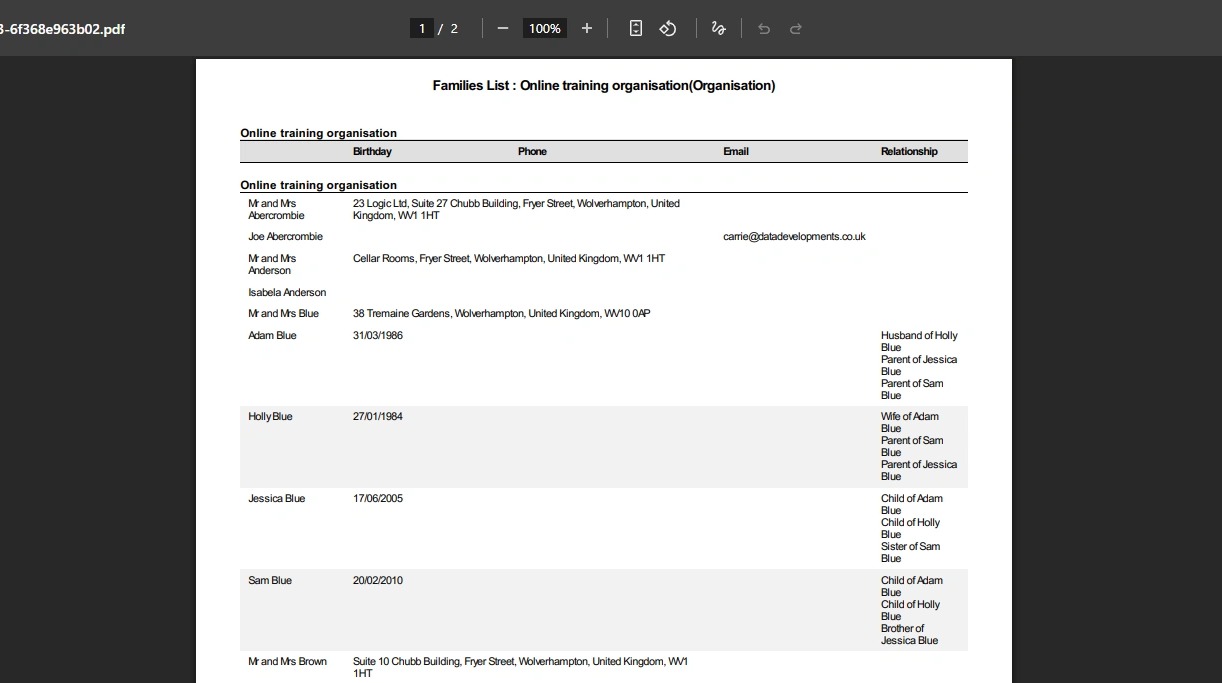Click the Joe Abercrombie name

click(285, 237)
